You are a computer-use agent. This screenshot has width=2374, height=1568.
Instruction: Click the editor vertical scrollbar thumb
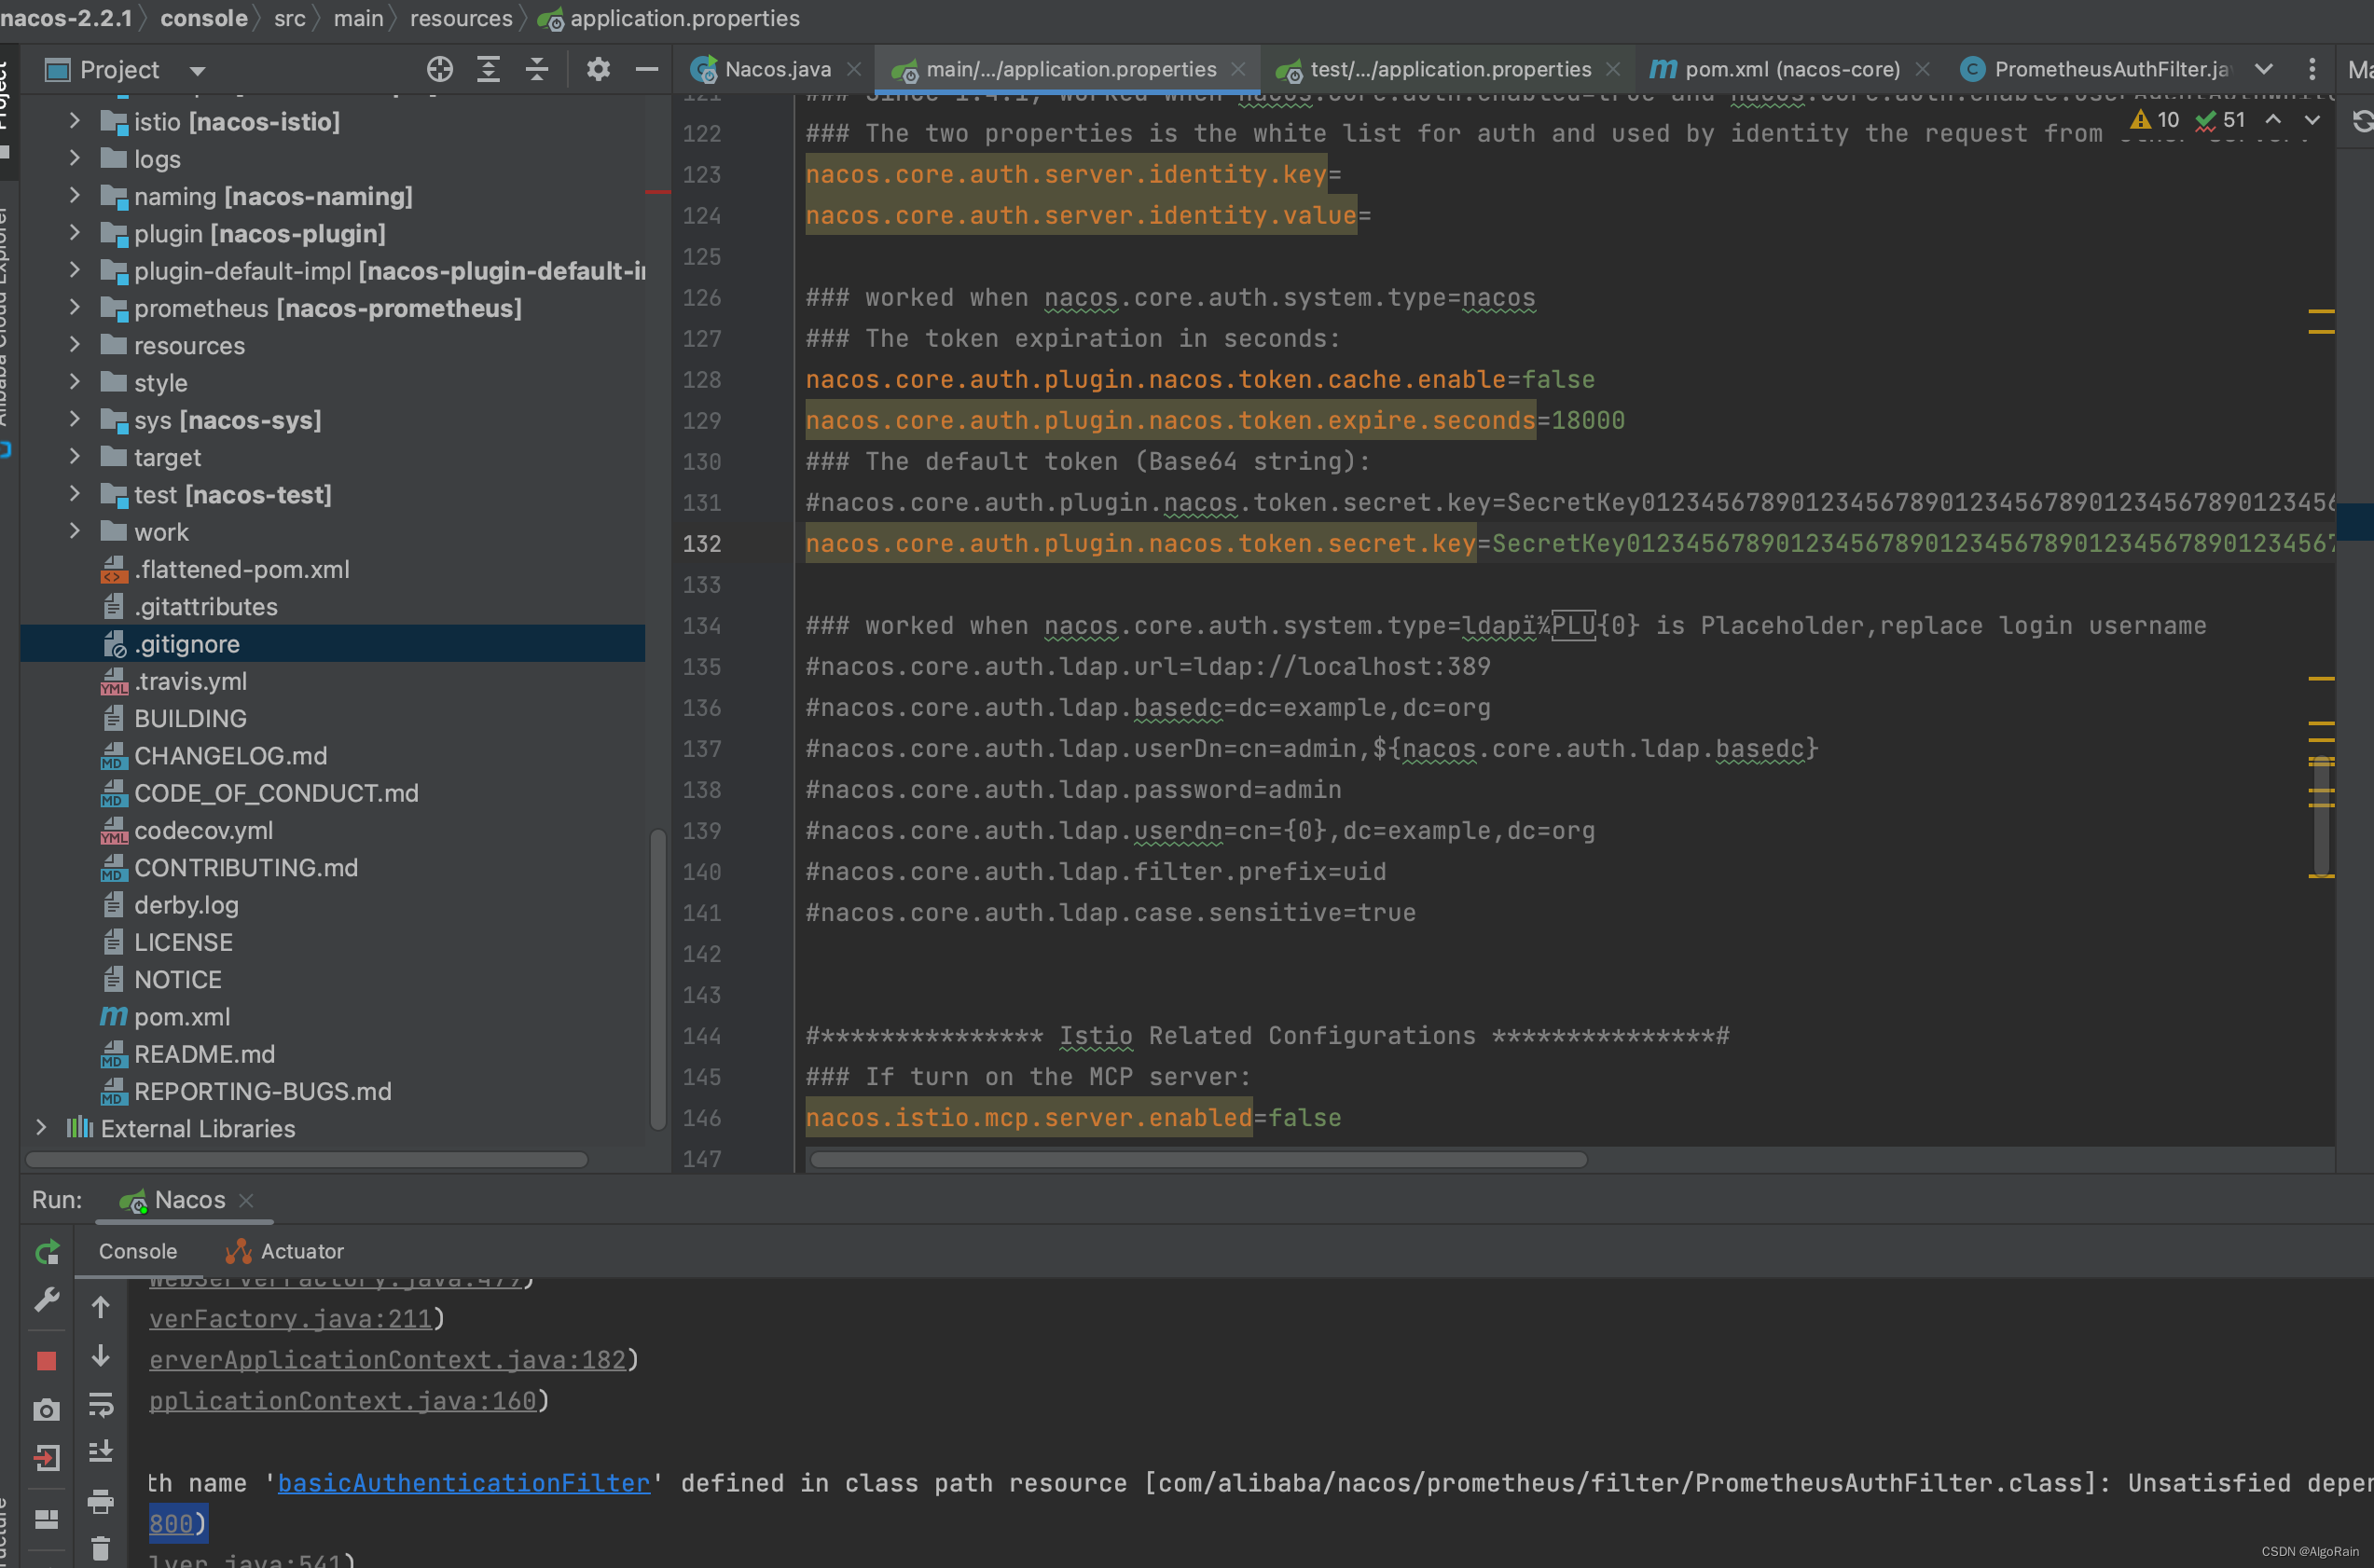point(2321,816)
